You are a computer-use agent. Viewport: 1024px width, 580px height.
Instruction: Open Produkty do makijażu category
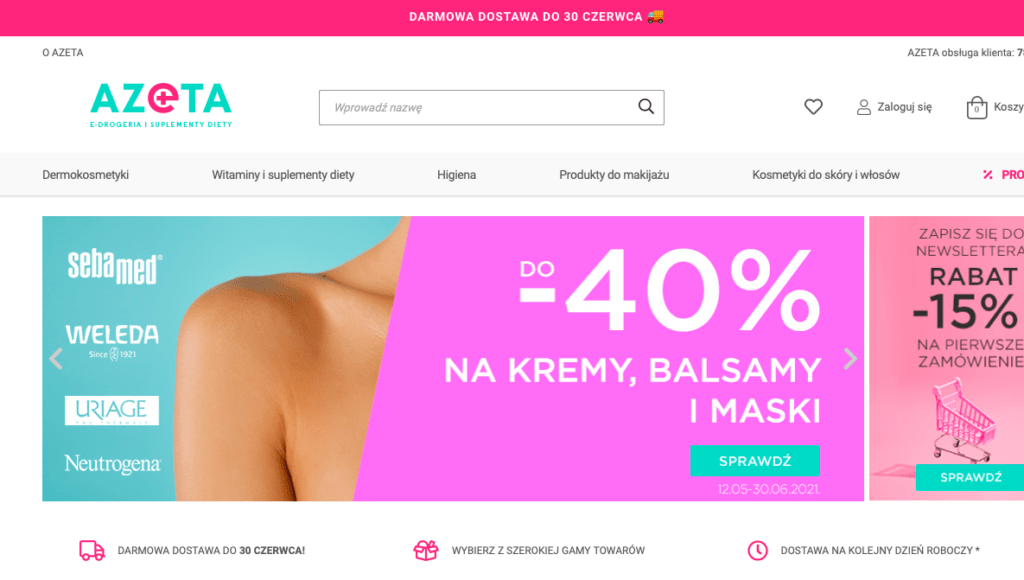coord(614,175)
